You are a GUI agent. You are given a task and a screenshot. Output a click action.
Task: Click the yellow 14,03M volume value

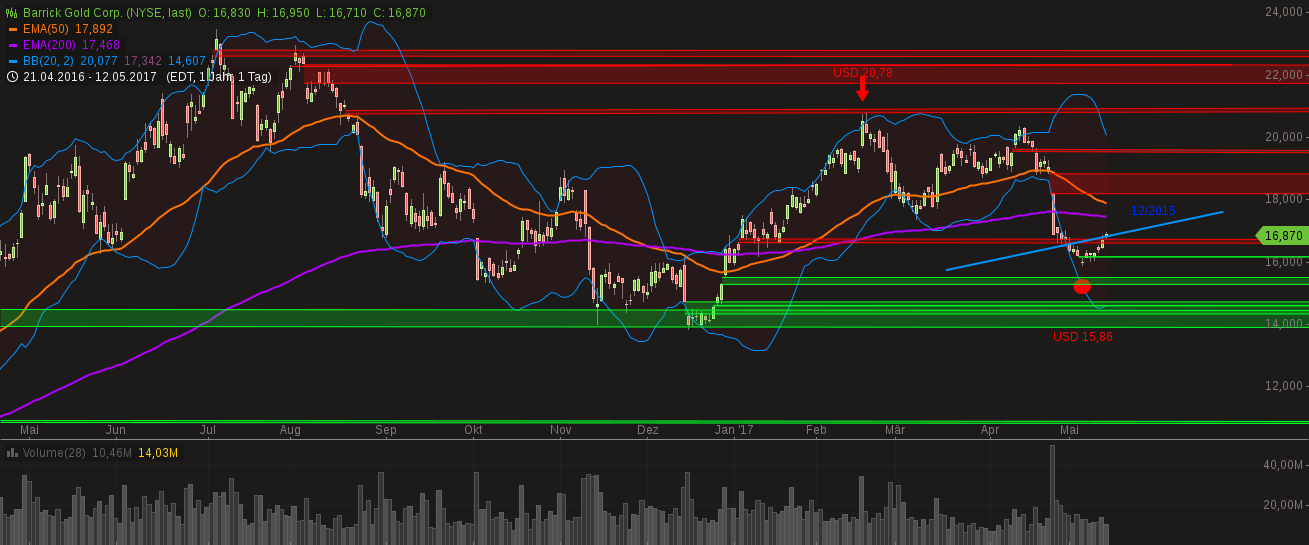[x=158, y=453]
